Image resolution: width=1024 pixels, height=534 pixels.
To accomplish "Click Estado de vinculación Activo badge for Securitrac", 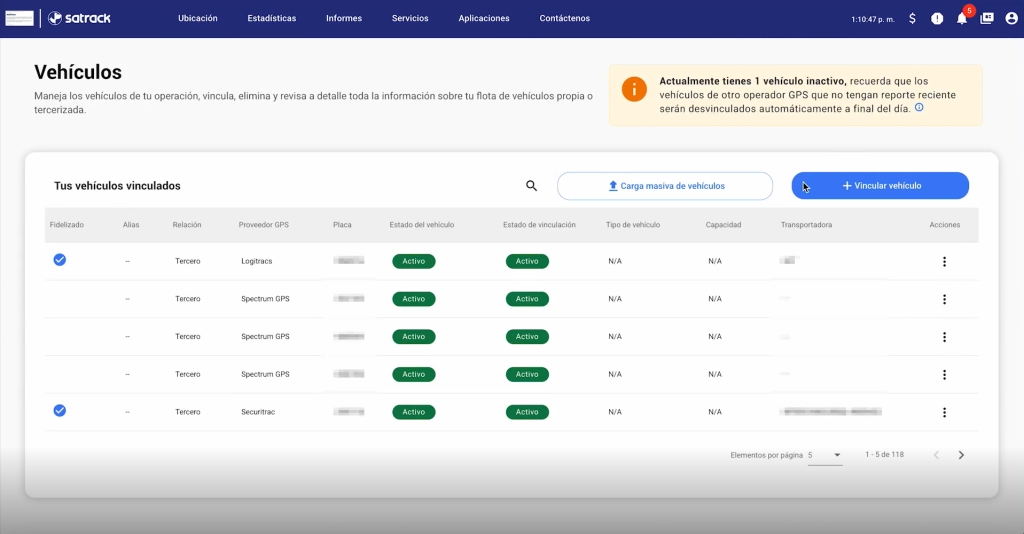I will tap(527, 412).
